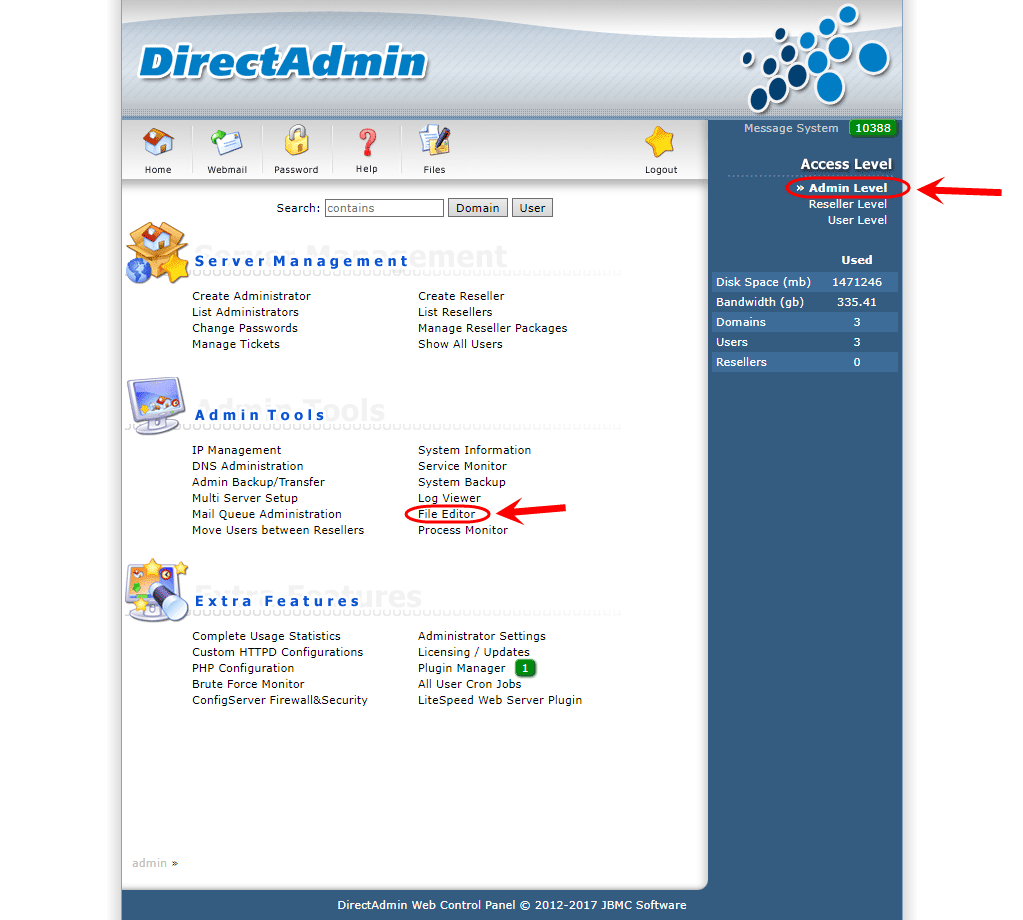Open Manage Tickets
The width and height of the screenshot is (1023, 920).
[x=236, y=345]
